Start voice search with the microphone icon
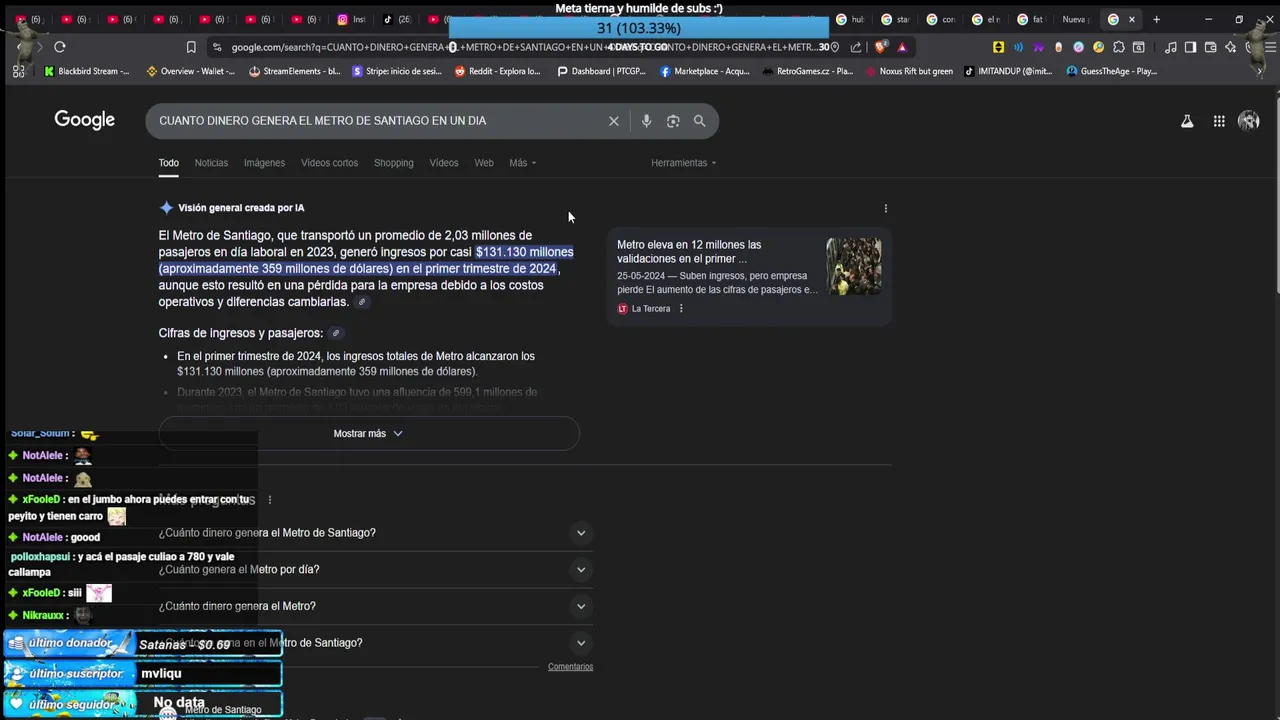 (x=646, y=121)
